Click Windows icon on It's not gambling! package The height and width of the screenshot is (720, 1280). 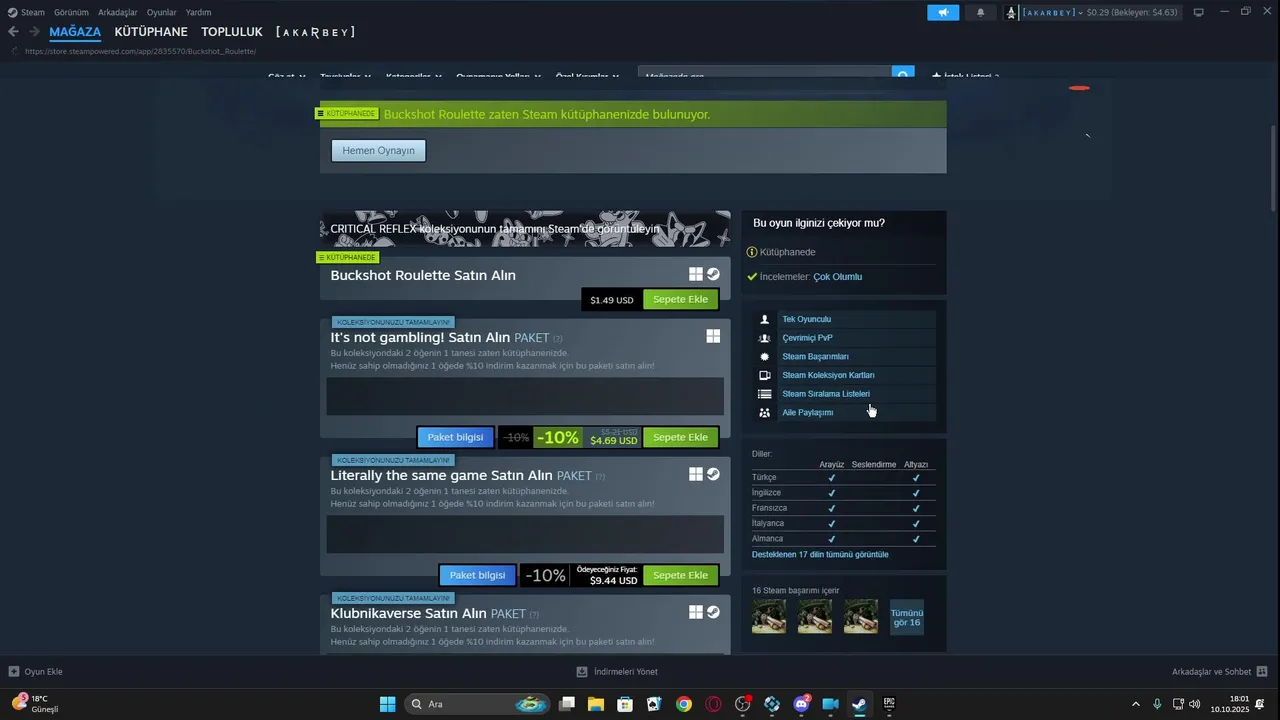tap(713, 336)
